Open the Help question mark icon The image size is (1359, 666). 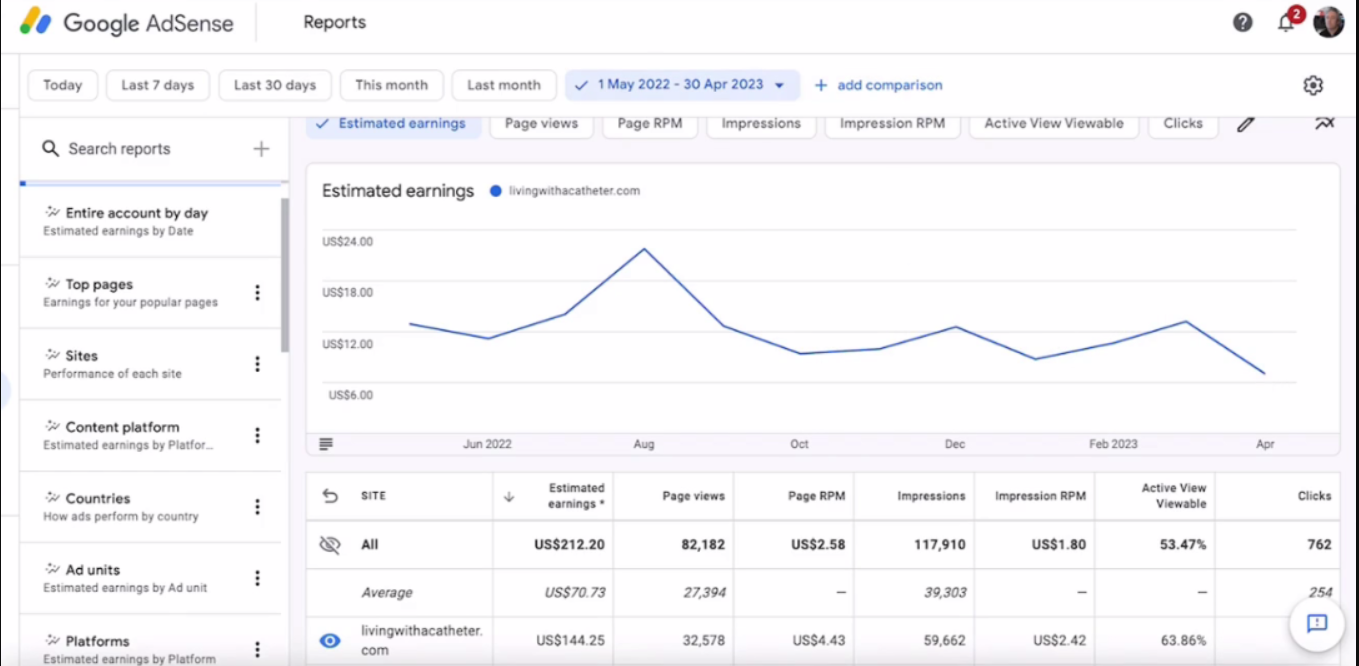point(1243,22)
